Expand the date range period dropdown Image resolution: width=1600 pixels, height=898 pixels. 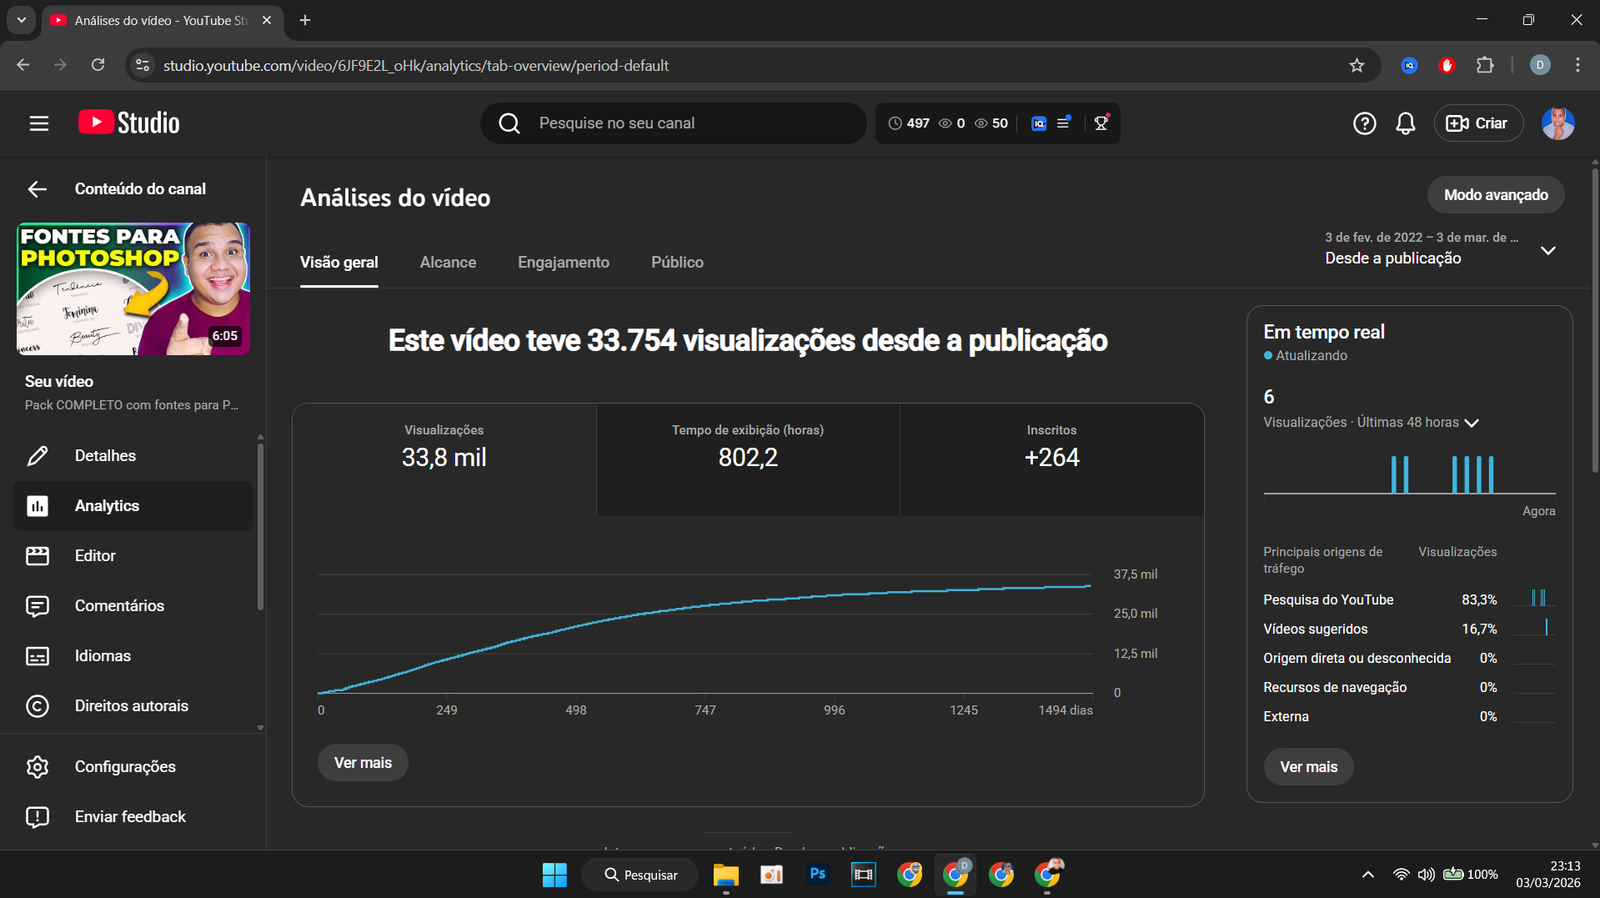pos(1547,250)
